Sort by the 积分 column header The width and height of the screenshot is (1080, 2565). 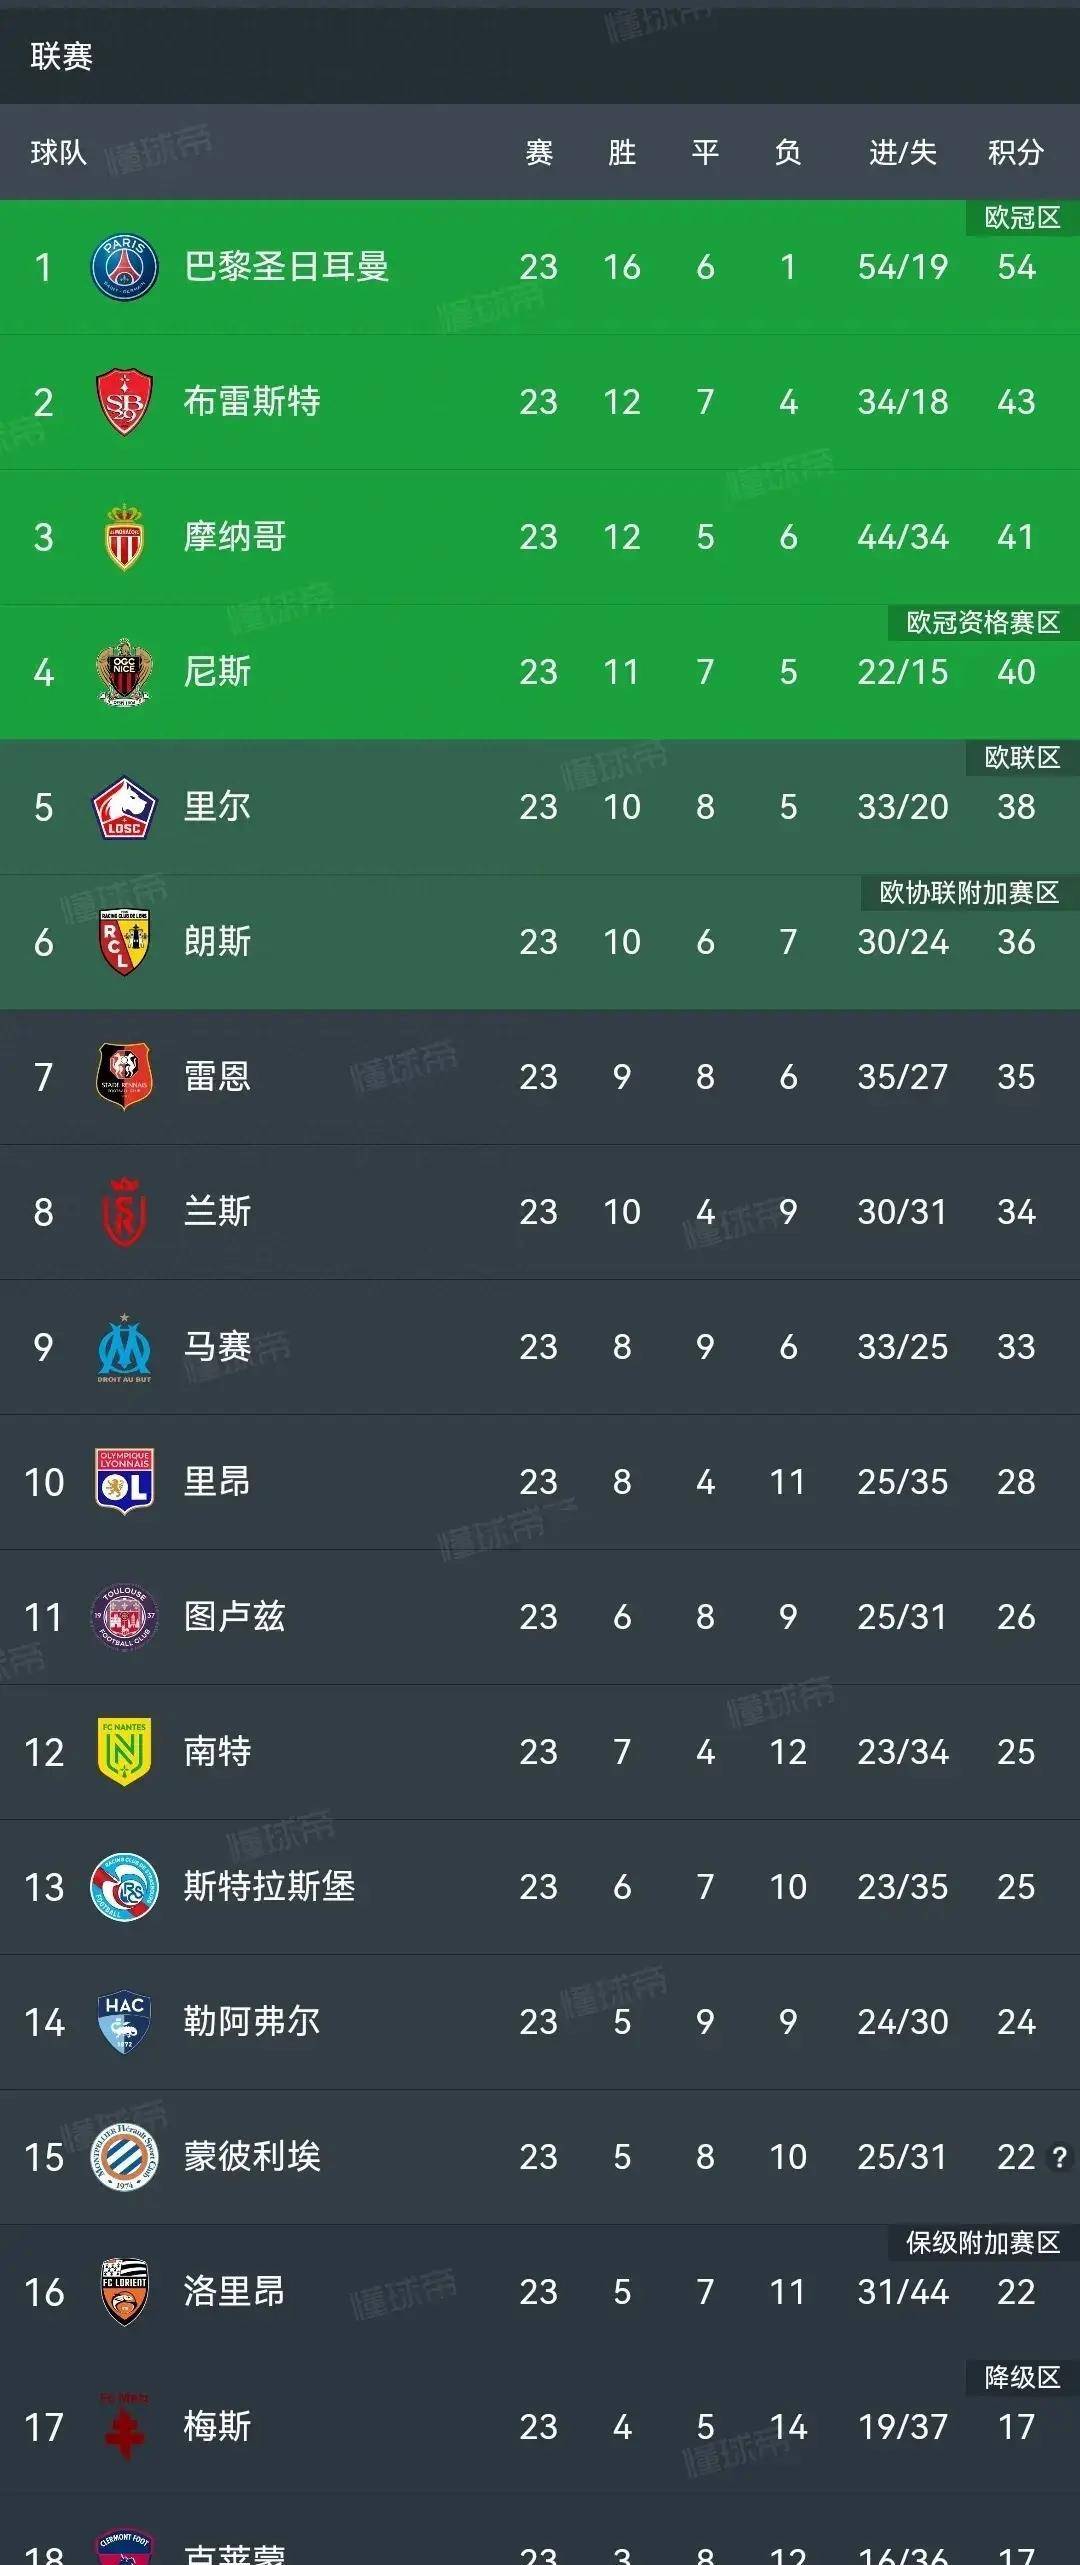(1016, 152)
